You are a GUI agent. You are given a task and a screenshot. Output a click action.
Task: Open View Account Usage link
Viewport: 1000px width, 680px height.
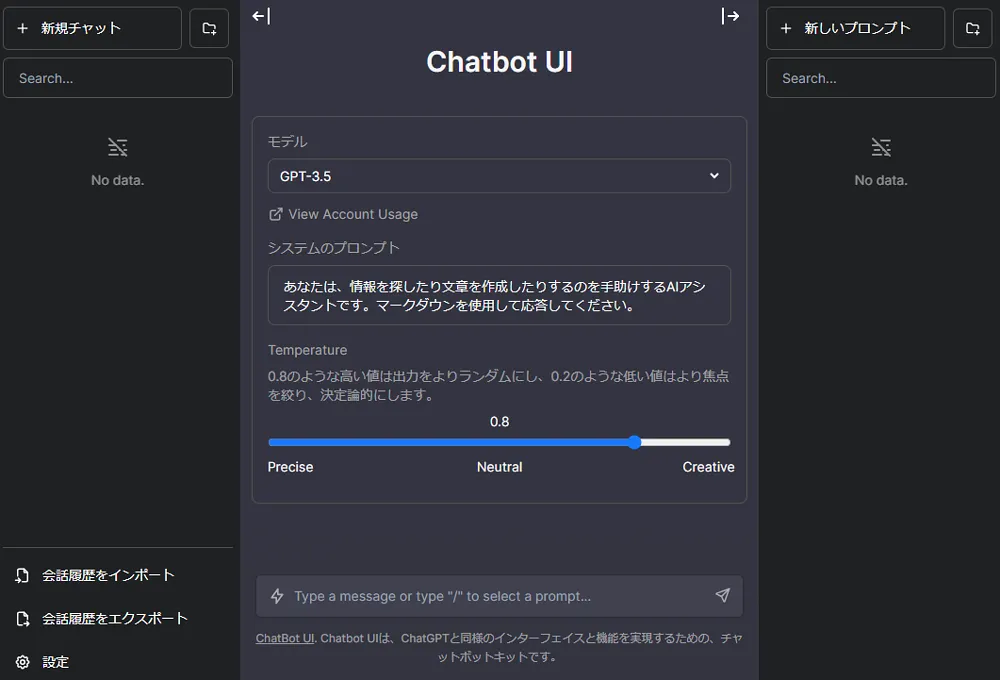click(343, 214)
